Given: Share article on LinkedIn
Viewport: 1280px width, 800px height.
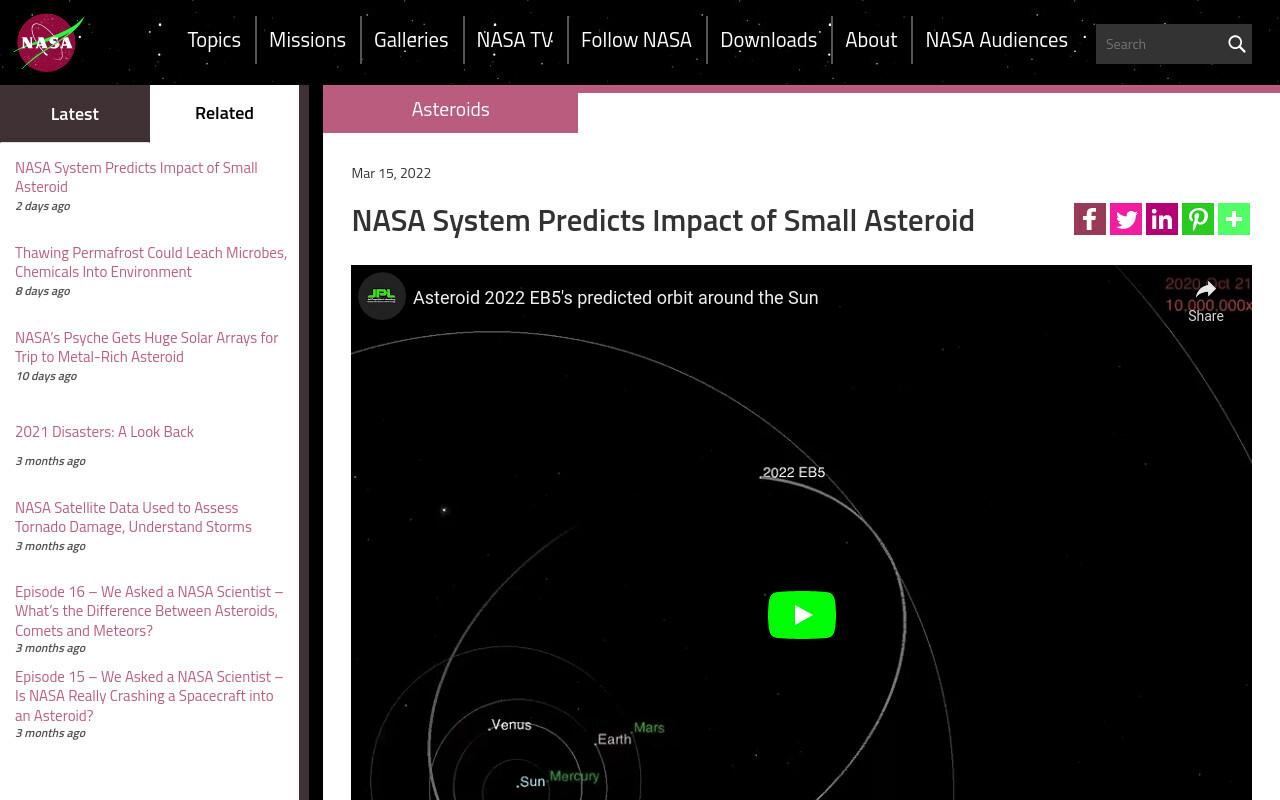Looking at the screenshot, I should [1162, 219].
